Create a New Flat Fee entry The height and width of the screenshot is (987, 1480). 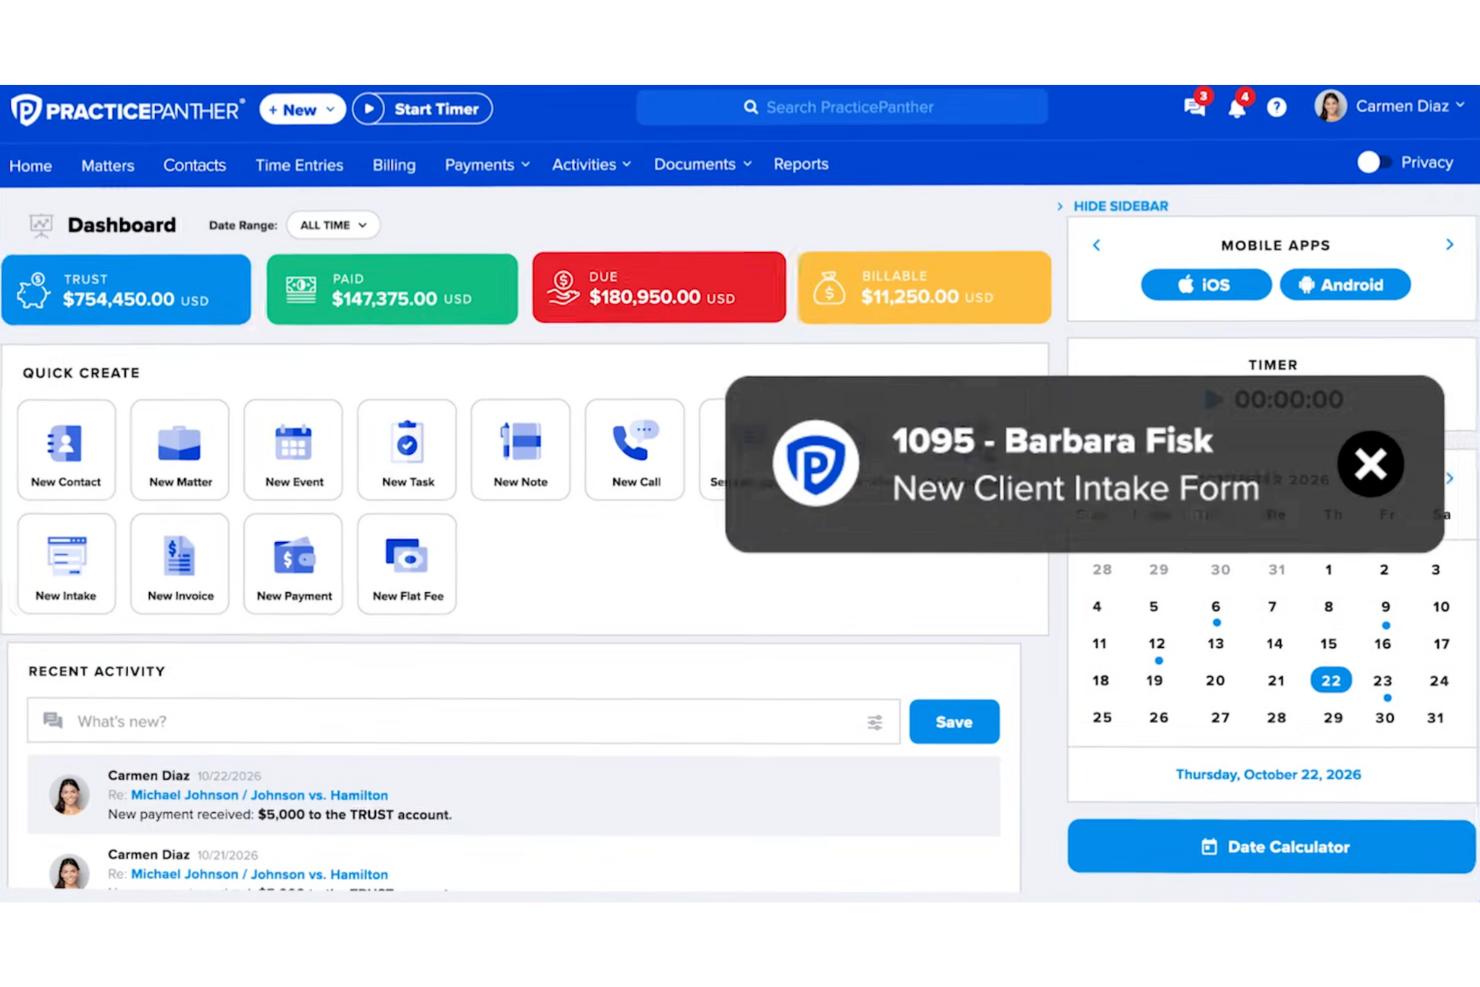(406, 563)
